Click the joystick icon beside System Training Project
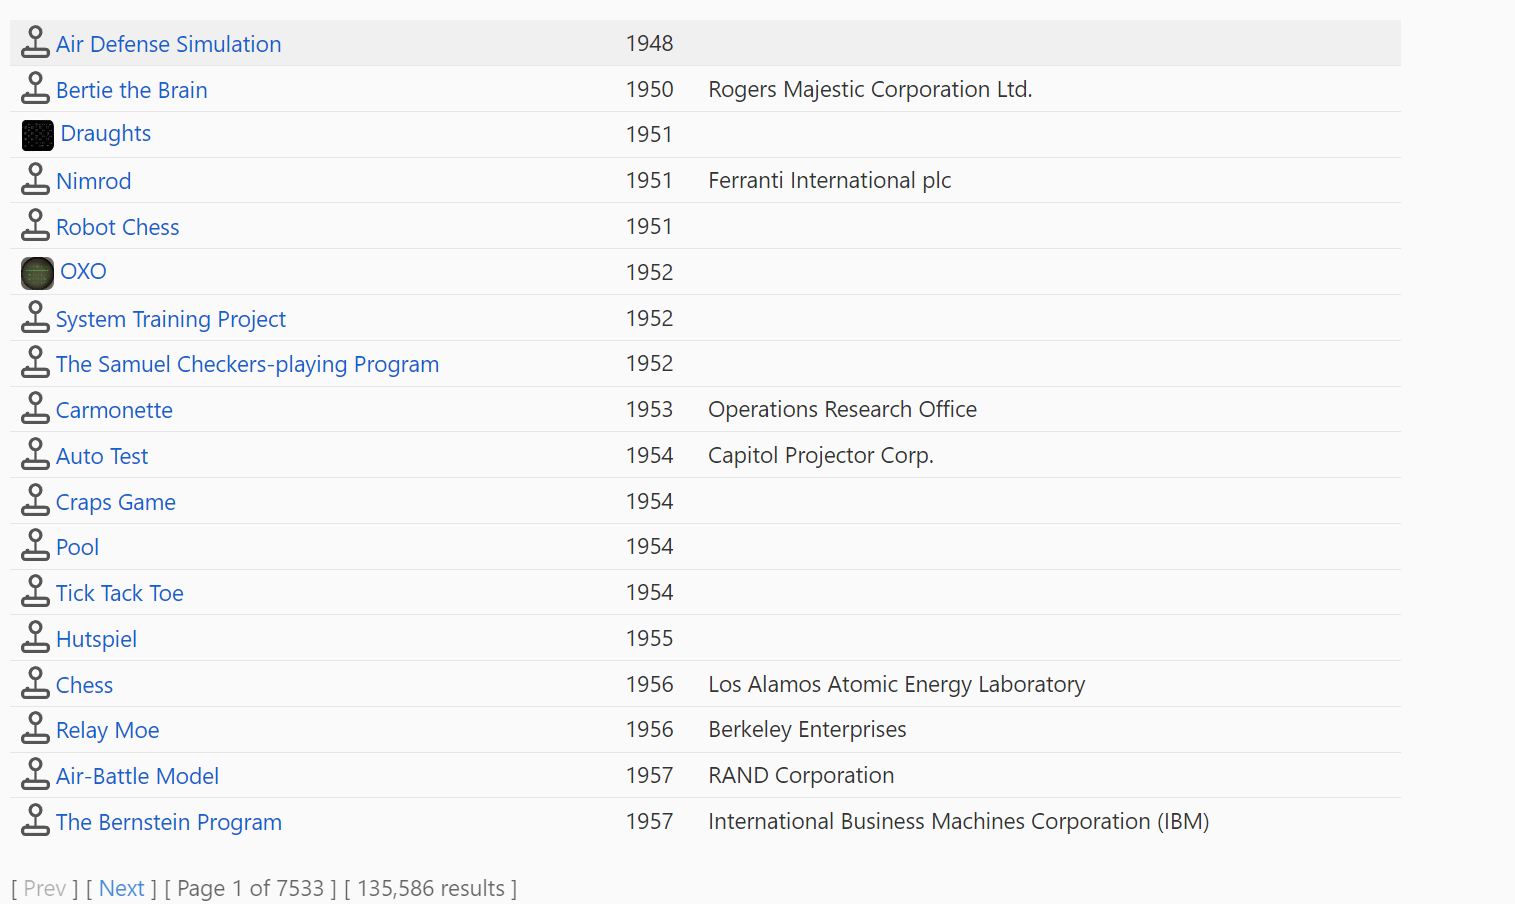The height and width of the screenshot is (904, 1515). [36, 317]
